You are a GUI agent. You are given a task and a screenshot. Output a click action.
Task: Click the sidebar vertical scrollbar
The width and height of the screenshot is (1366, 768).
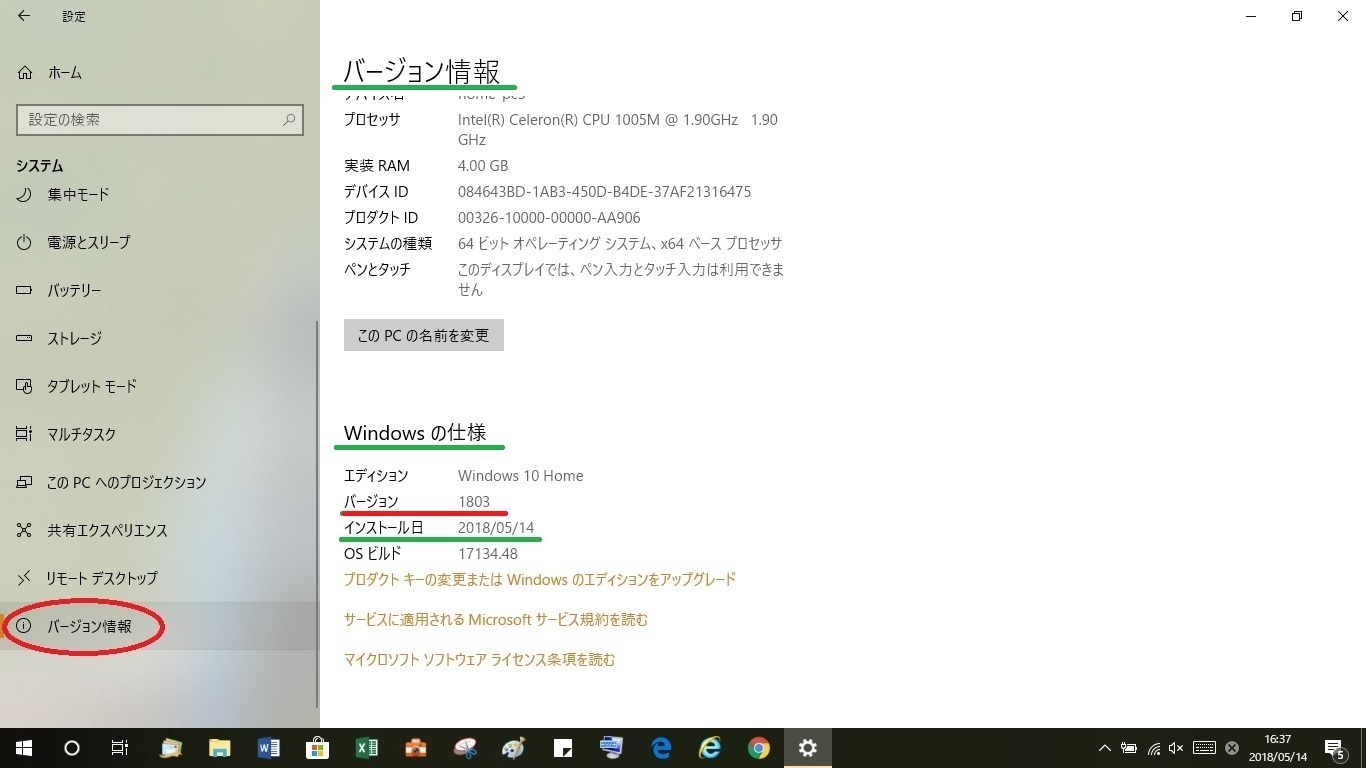click(317, 515)
